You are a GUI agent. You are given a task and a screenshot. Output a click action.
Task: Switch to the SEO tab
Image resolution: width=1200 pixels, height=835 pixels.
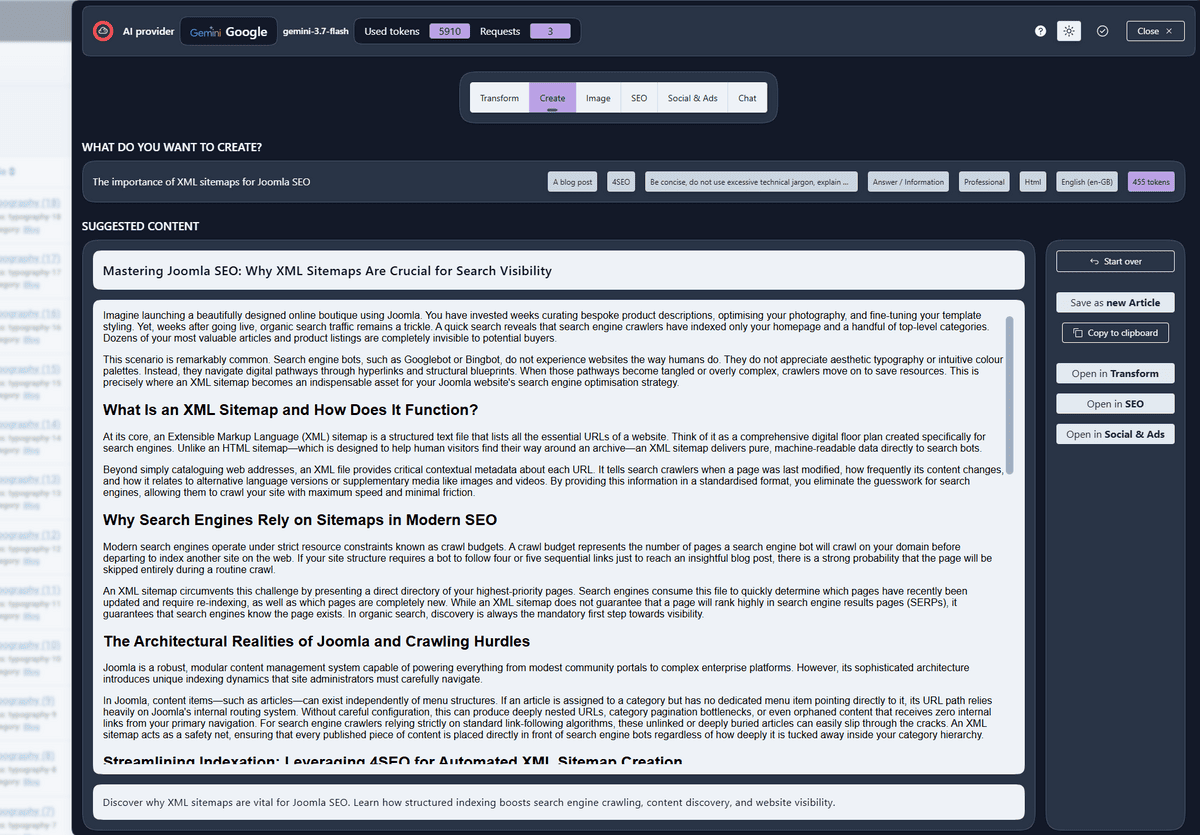pyautogui.click(x=638, y=98)
